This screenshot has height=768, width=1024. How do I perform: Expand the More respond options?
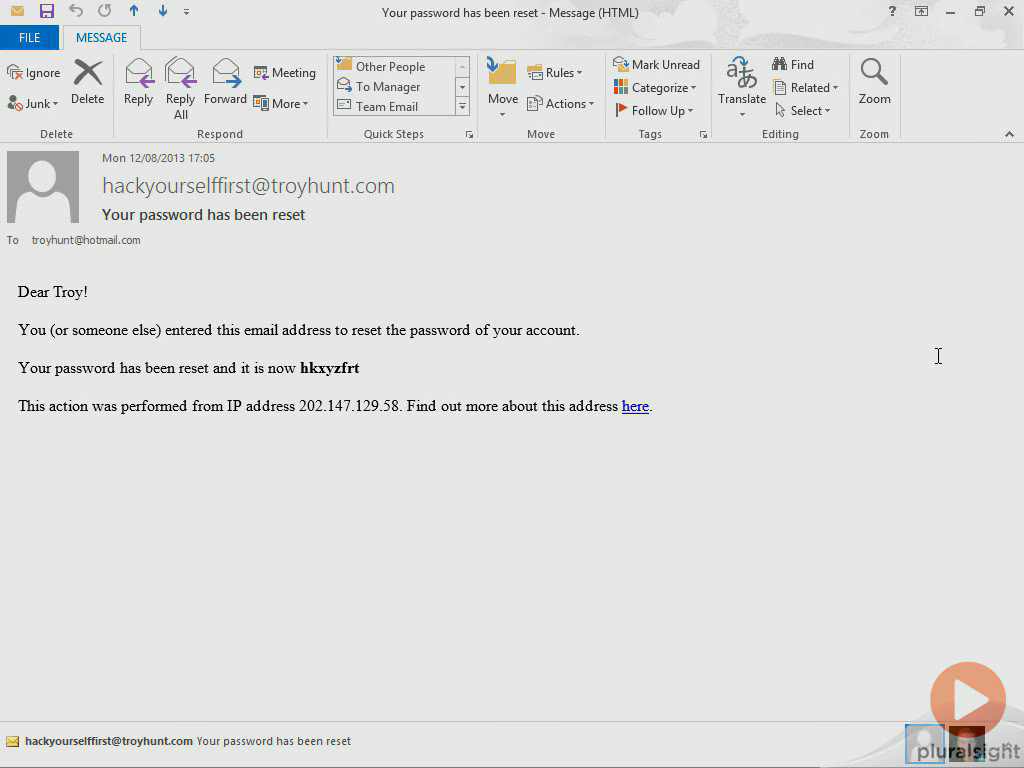281,103
